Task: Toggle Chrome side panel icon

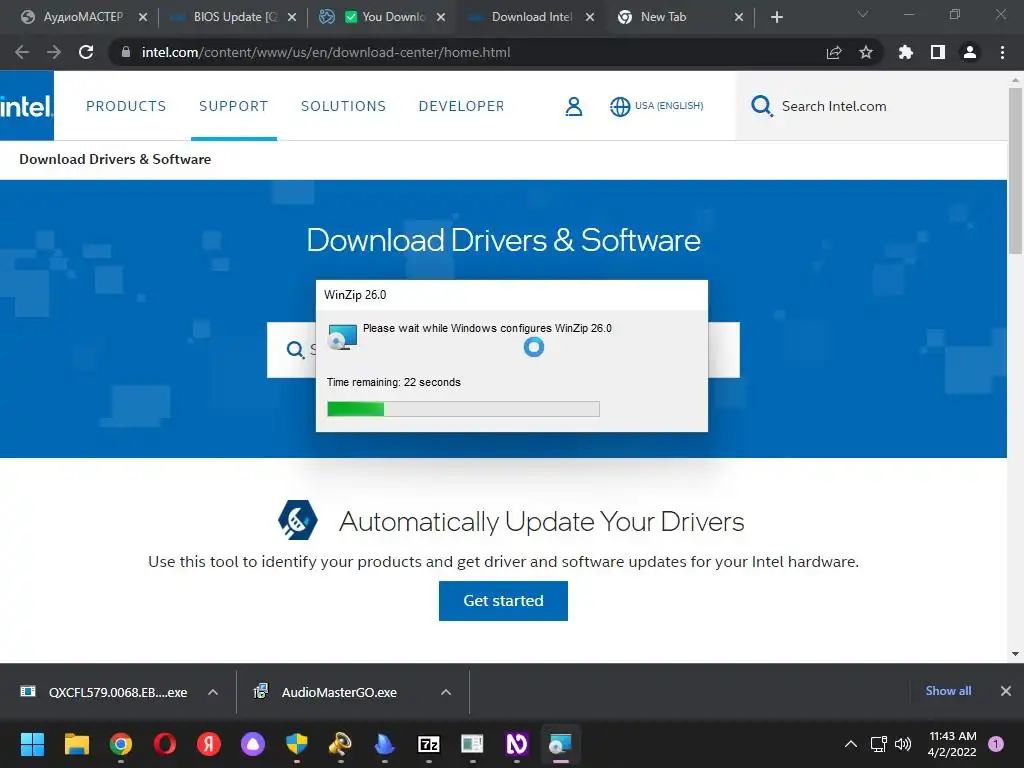Action: [938, 52]
